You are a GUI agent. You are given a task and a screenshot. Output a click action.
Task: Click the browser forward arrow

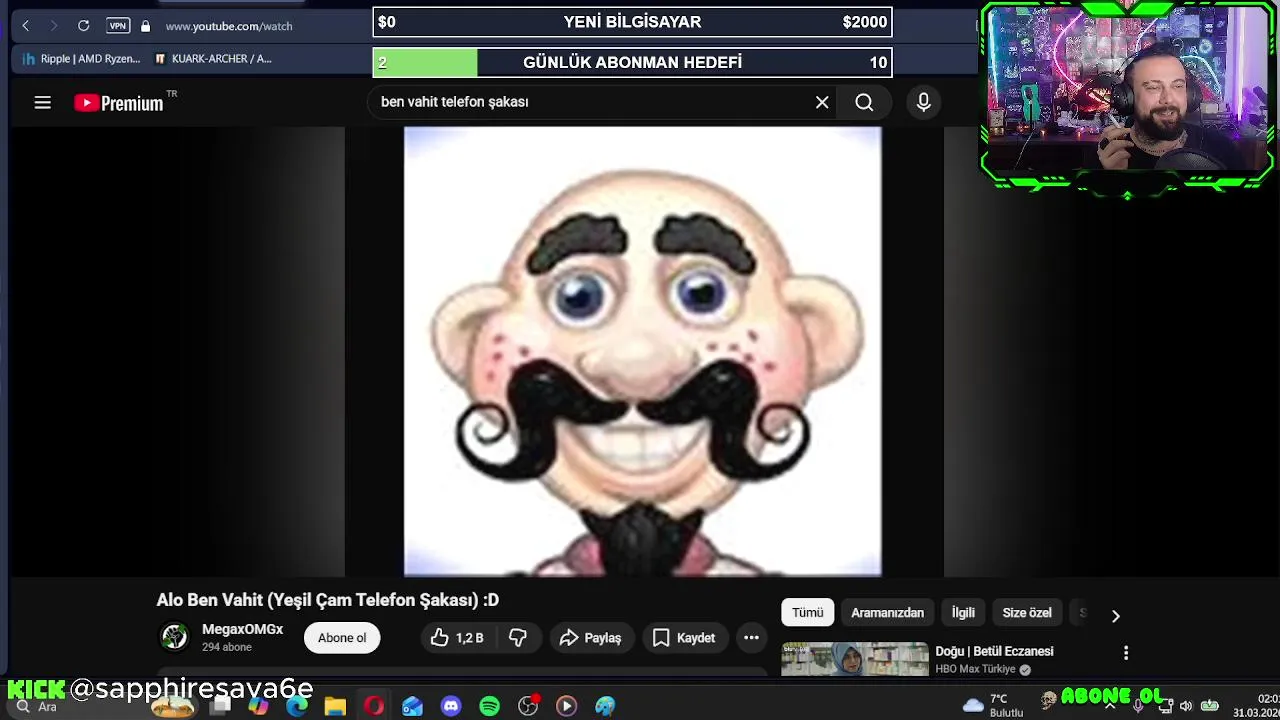(54, 26)
